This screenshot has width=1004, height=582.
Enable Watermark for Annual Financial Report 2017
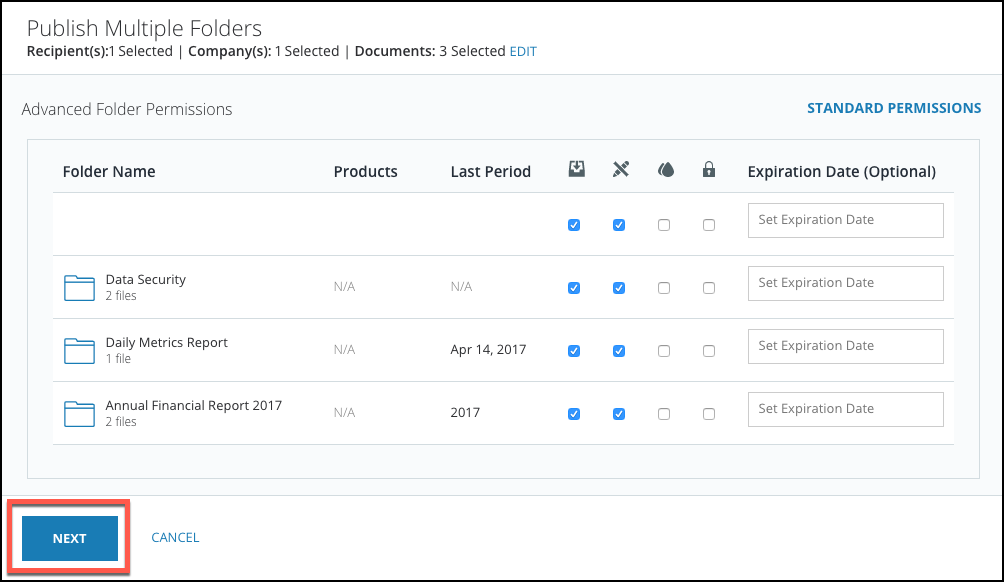click(x=664, y=413)
